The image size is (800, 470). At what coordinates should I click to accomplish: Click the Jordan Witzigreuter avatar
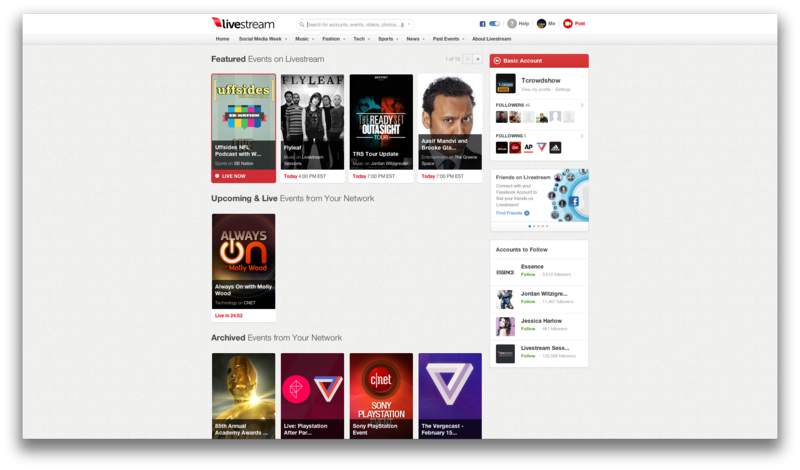pyautogui.click(x=505, y=300)
